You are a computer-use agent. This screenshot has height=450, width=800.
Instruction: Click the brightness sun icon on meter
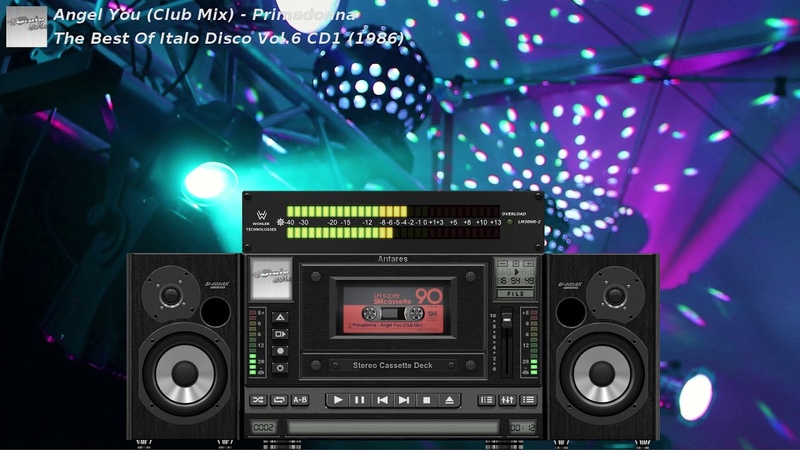point(280,222)
